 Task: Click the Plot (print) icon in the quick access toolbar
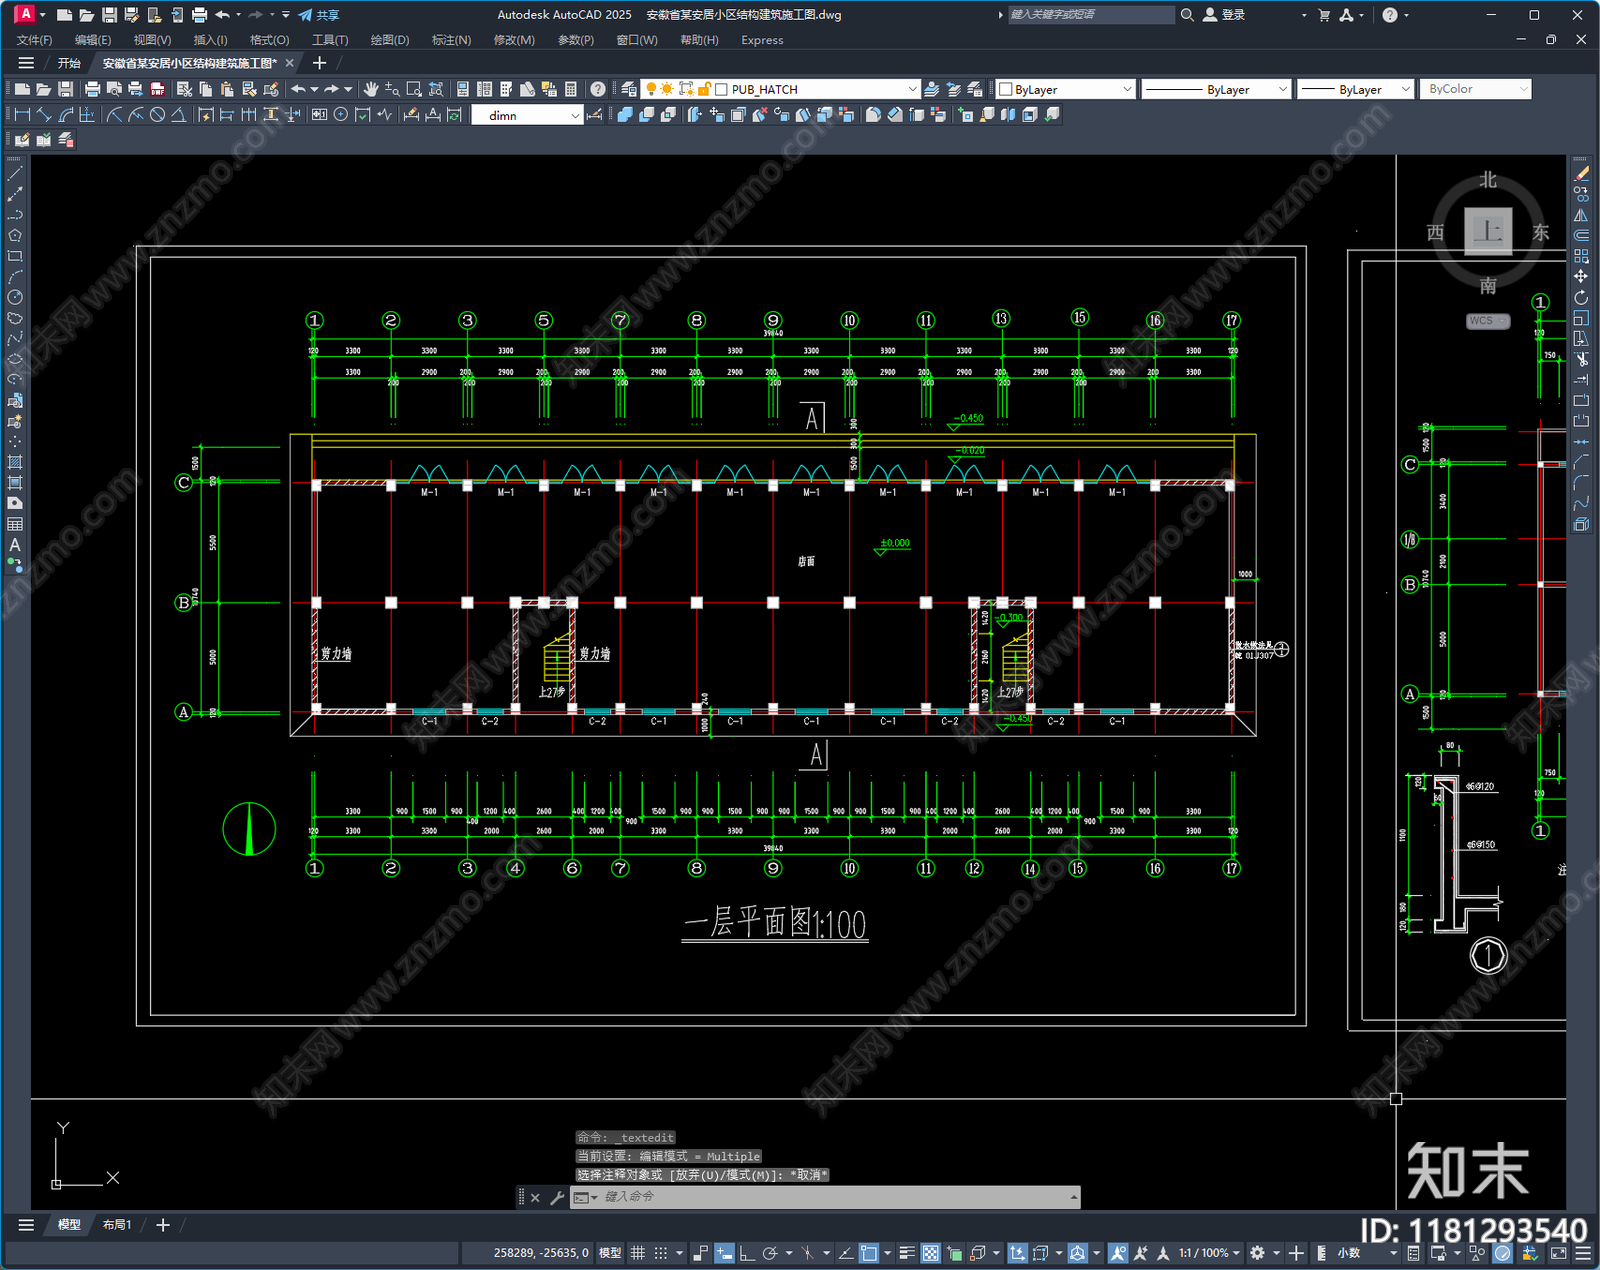click(199, 15)
